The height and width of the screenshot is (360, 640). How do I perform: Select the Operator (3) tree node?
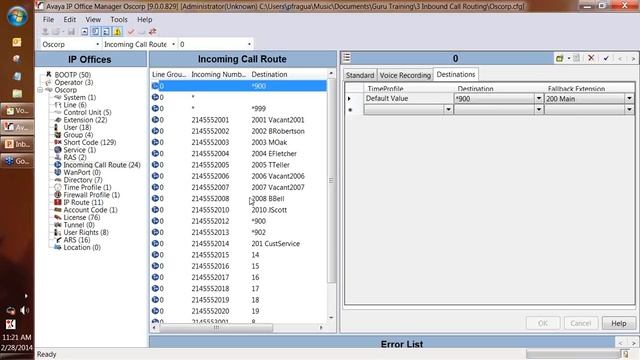73,82
